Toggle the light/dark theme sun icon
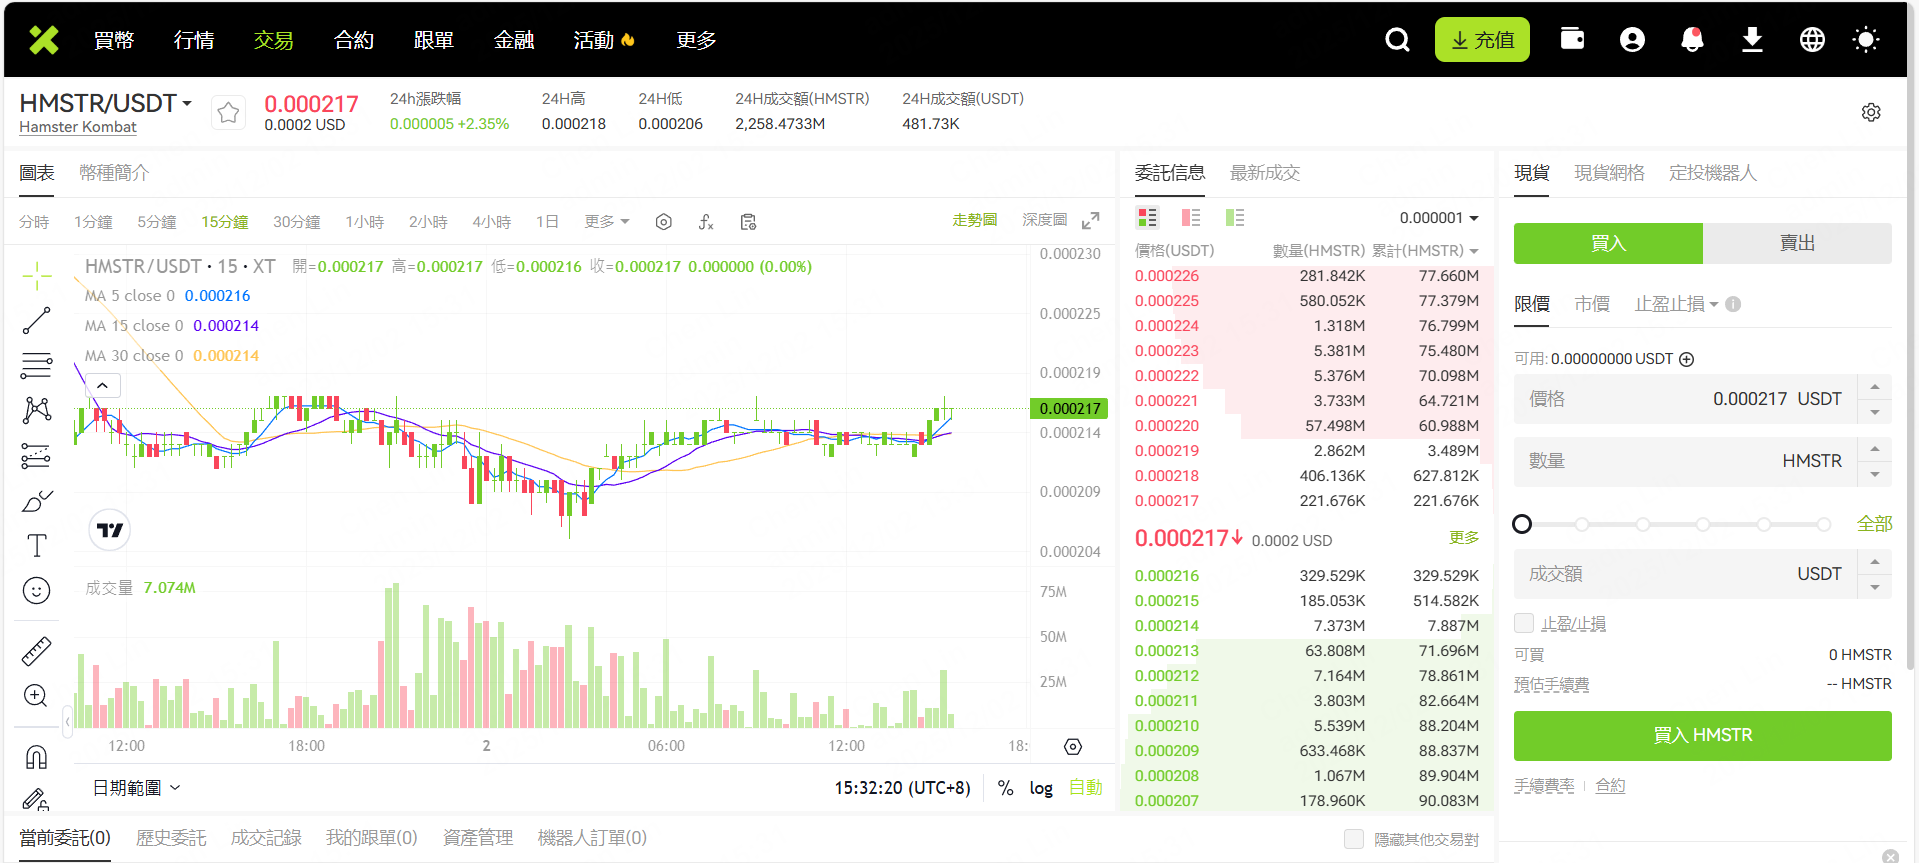Viewport: 1919px width, 863px height. [x=1865, y=40]
